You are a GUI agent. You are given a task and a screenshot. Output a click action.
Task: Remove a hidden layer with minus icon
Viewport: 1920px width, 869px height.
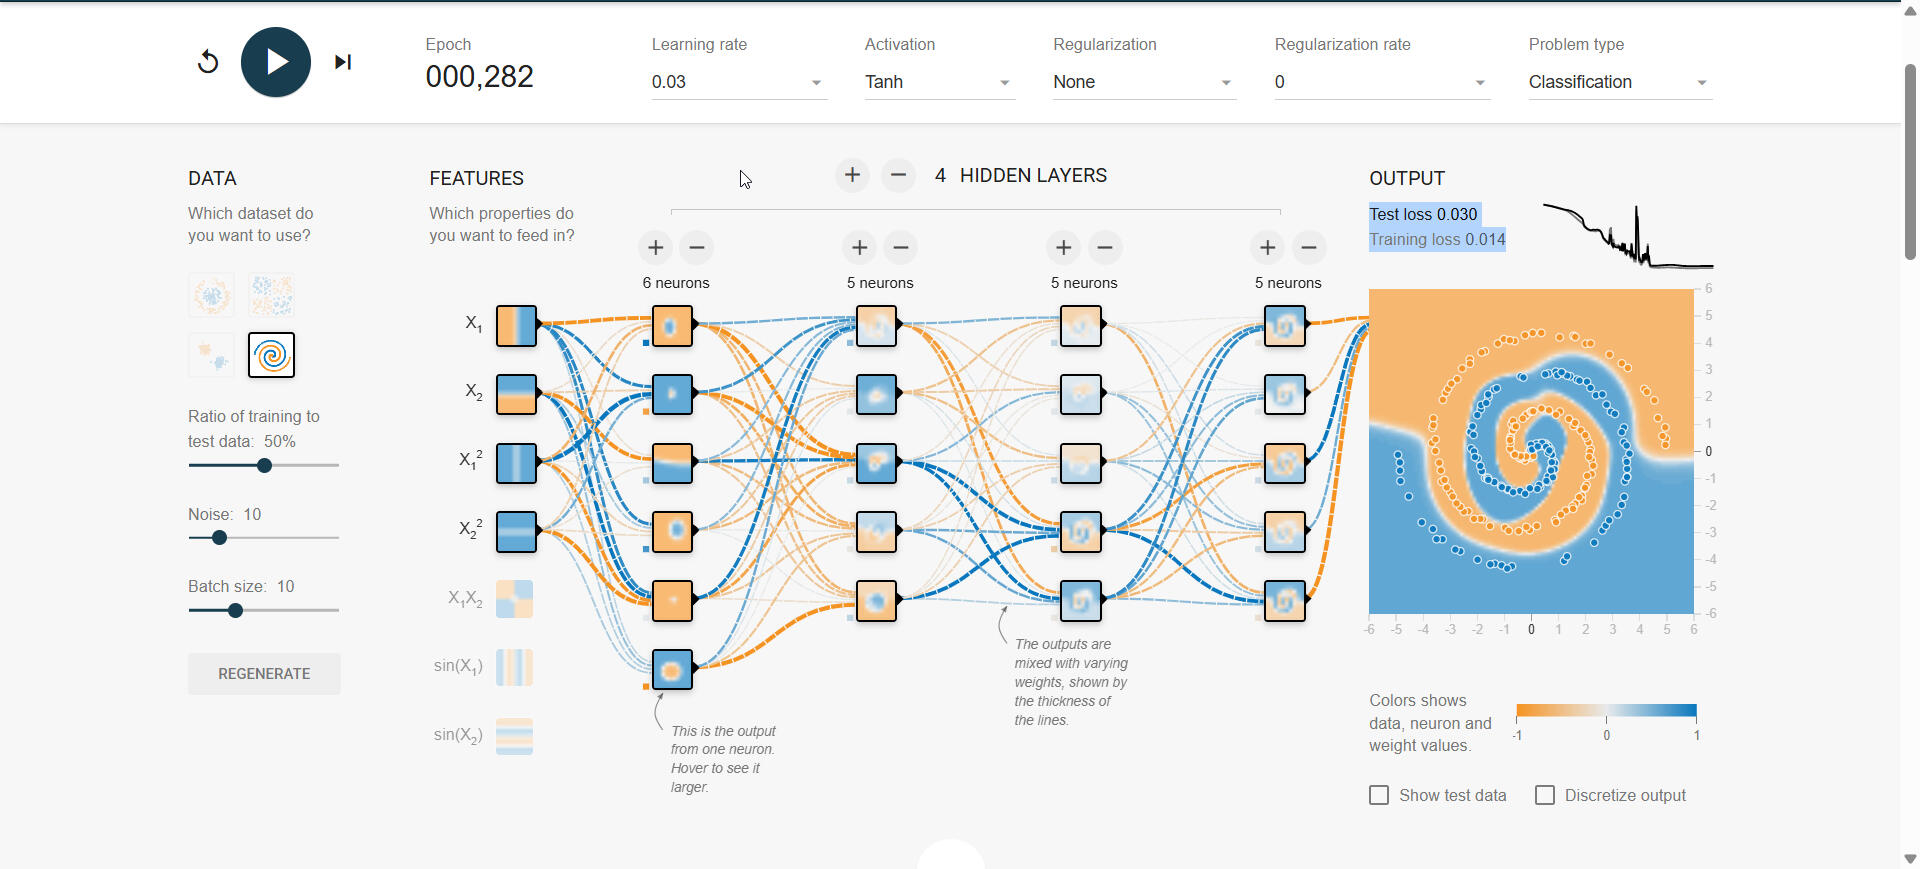[898, 175]
